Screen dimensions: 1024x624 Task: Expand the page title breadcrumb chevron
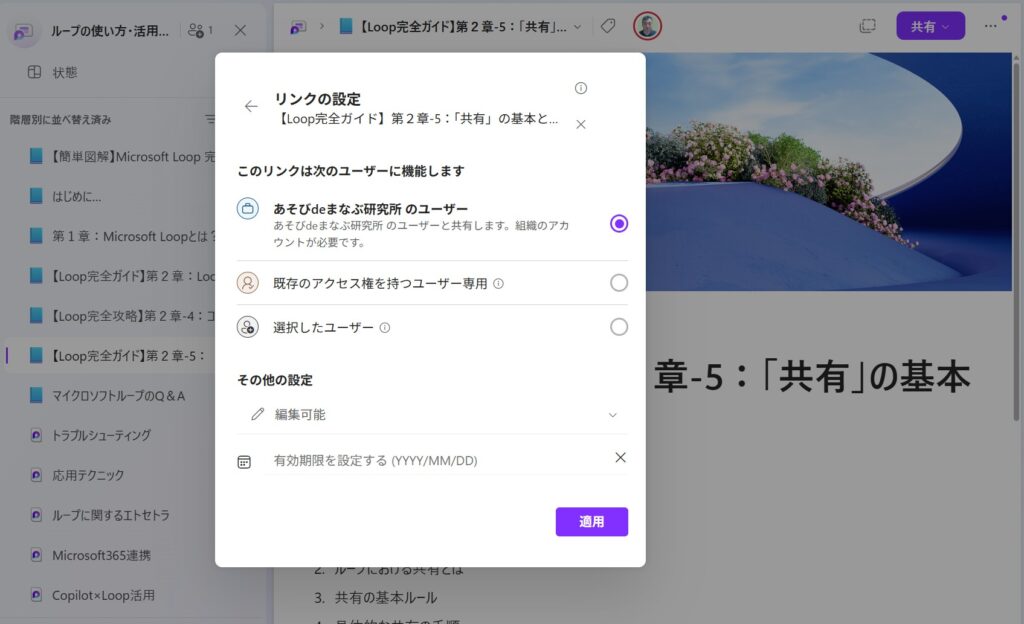(x=577, y=27)
